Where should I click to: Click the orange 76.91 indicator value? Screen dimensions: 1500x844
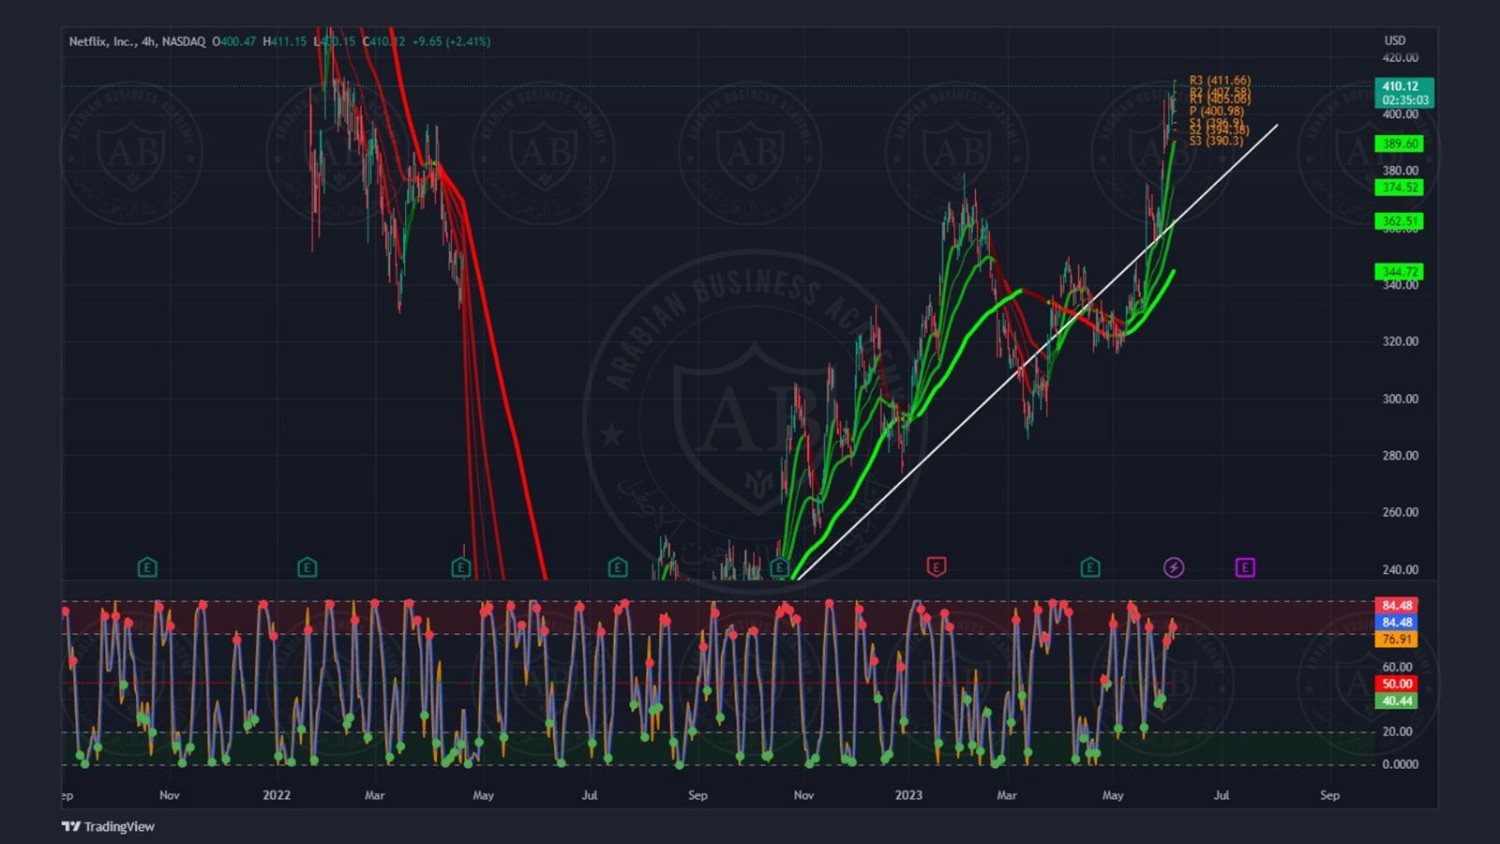point(1397,639)
